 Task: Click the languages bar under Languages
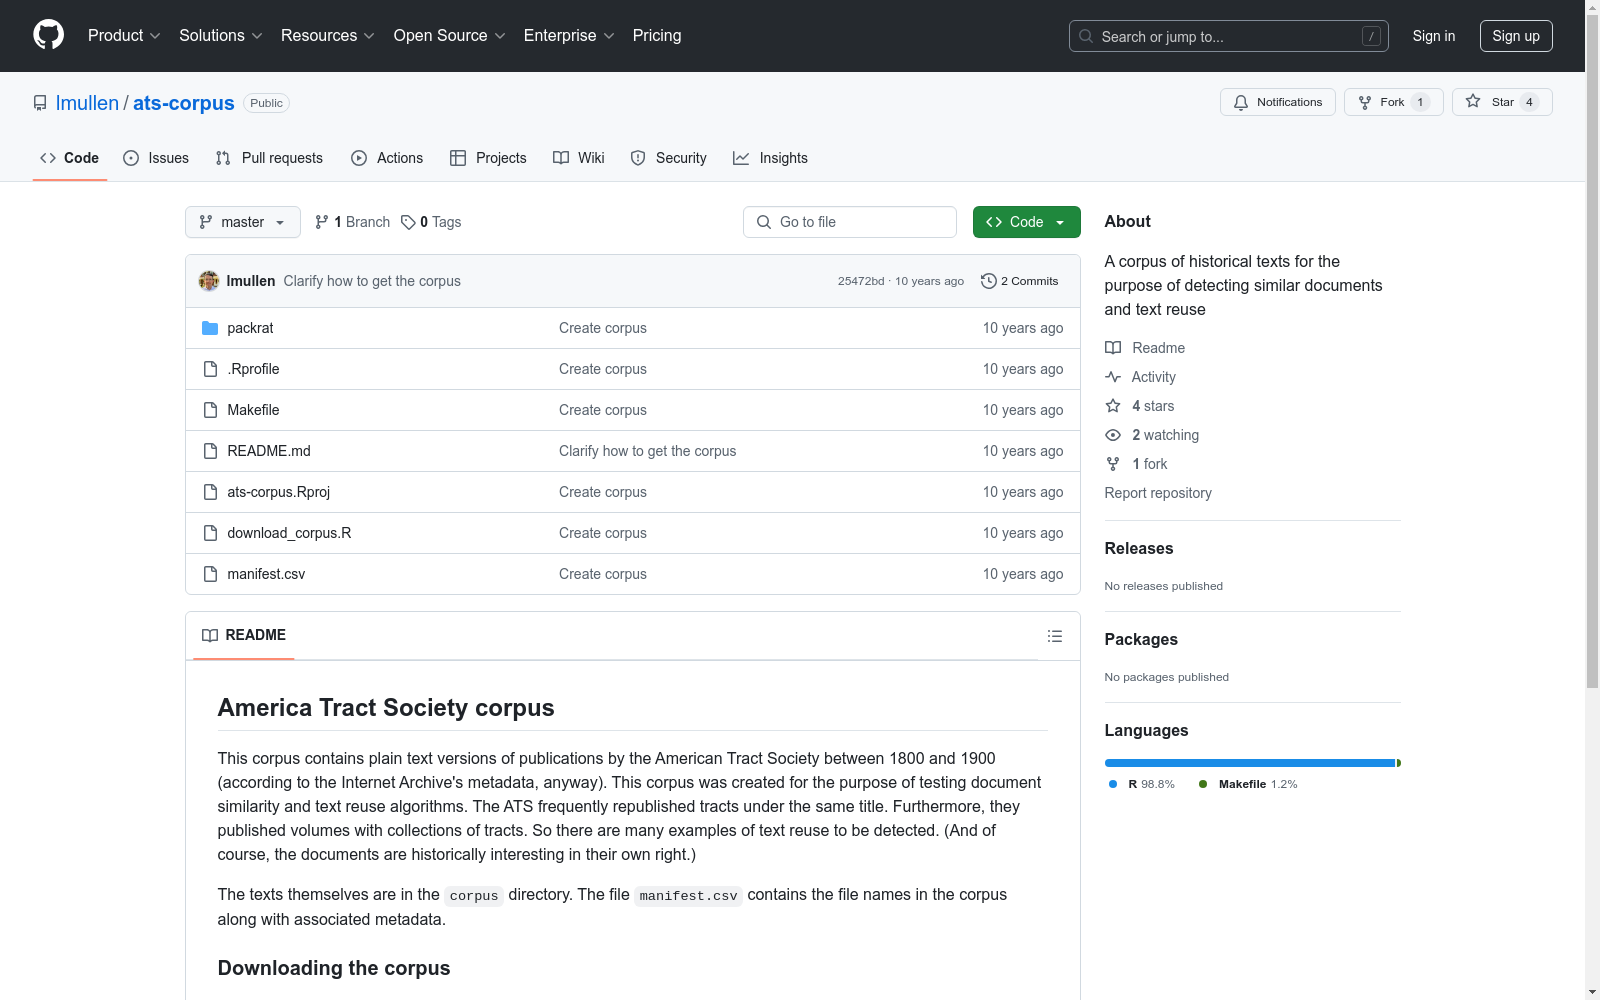click(1253, 763)
